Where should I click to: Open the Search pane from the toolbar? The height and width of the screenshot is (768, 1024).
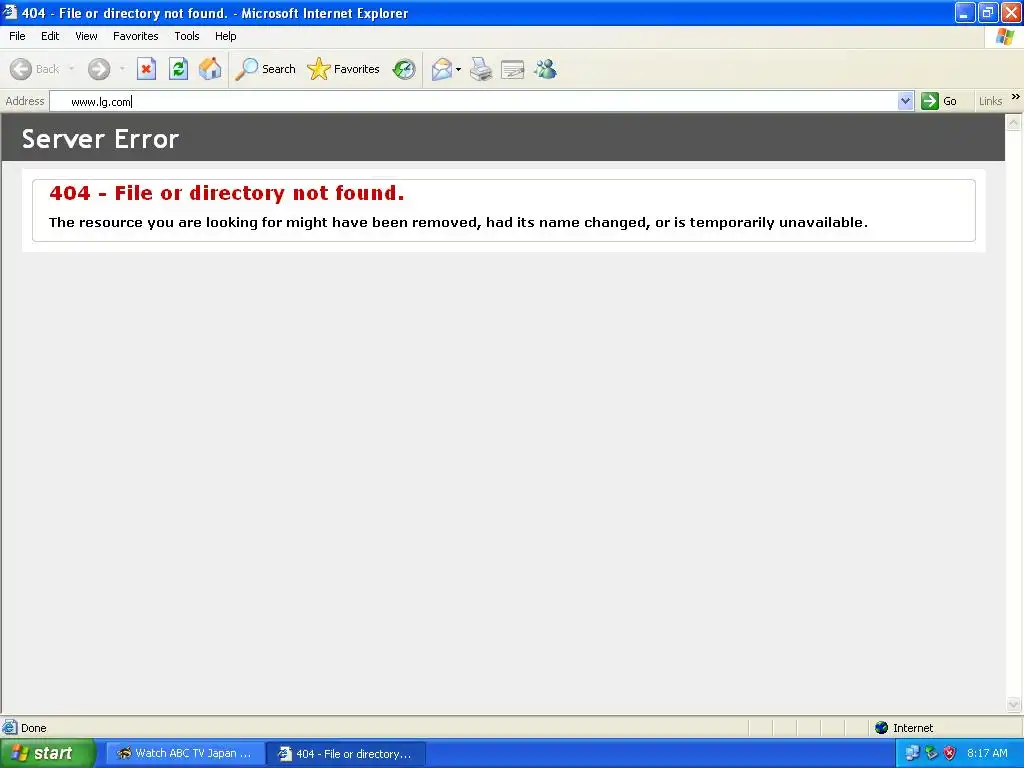click(x=265, y=69)
